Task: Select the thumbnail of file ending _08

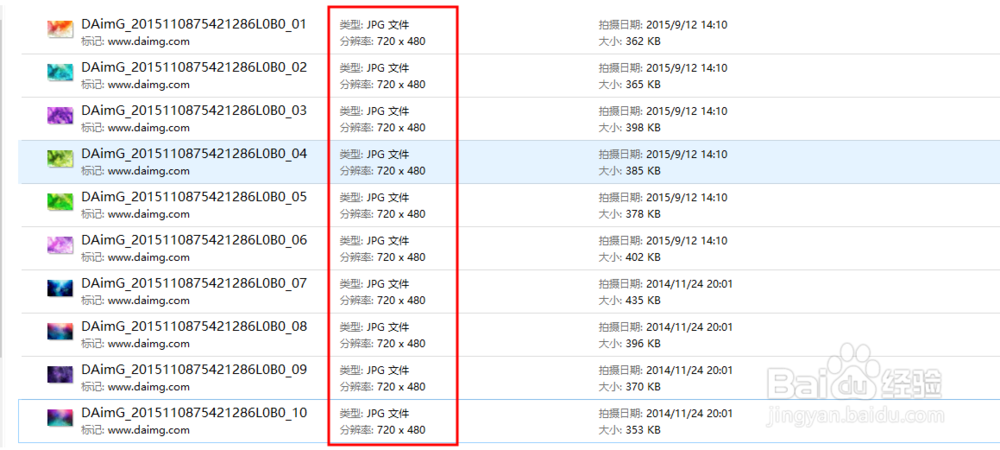Action: click(x=61, y=331)
